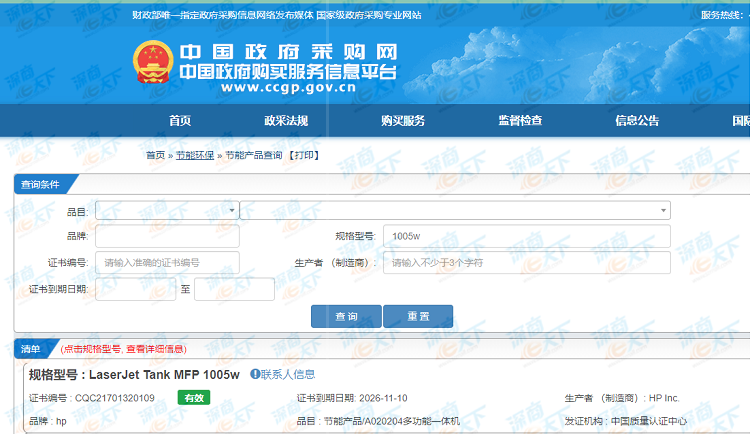Click 节能产品/A020204多功能一体机 category text
750x434 pixels.
[392, 421]
